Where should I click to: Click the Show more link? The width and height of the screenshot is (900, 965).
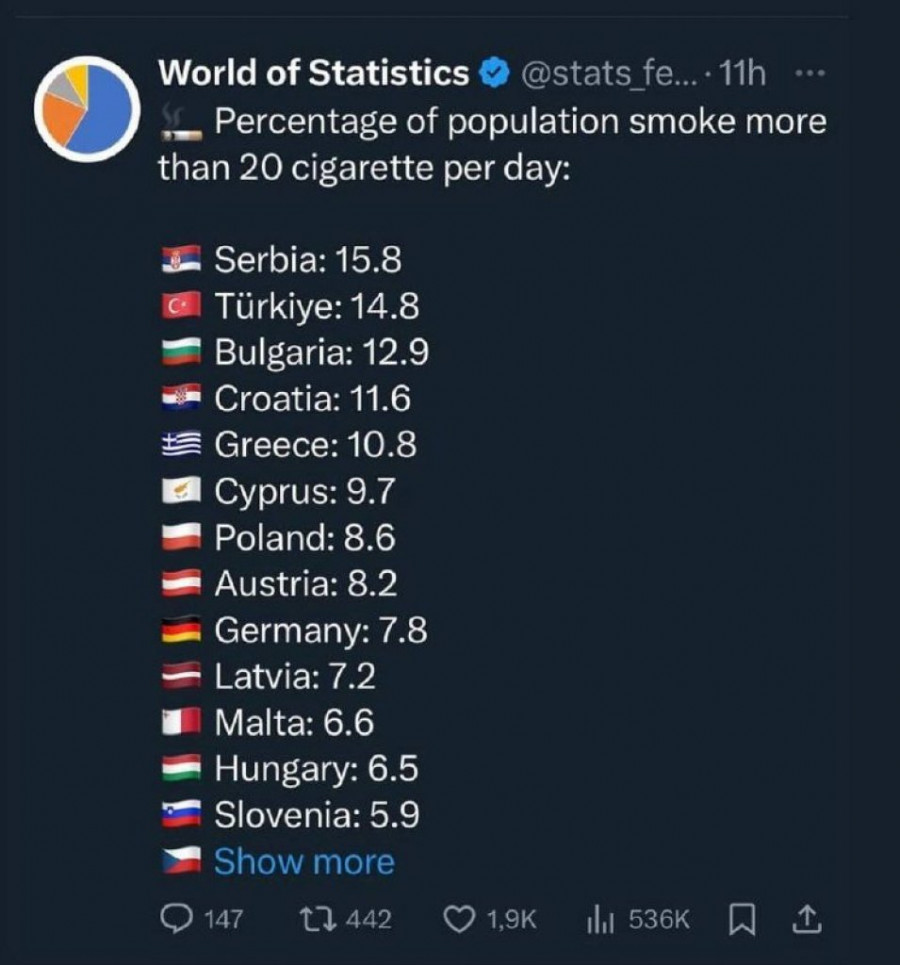coord(304,862)
